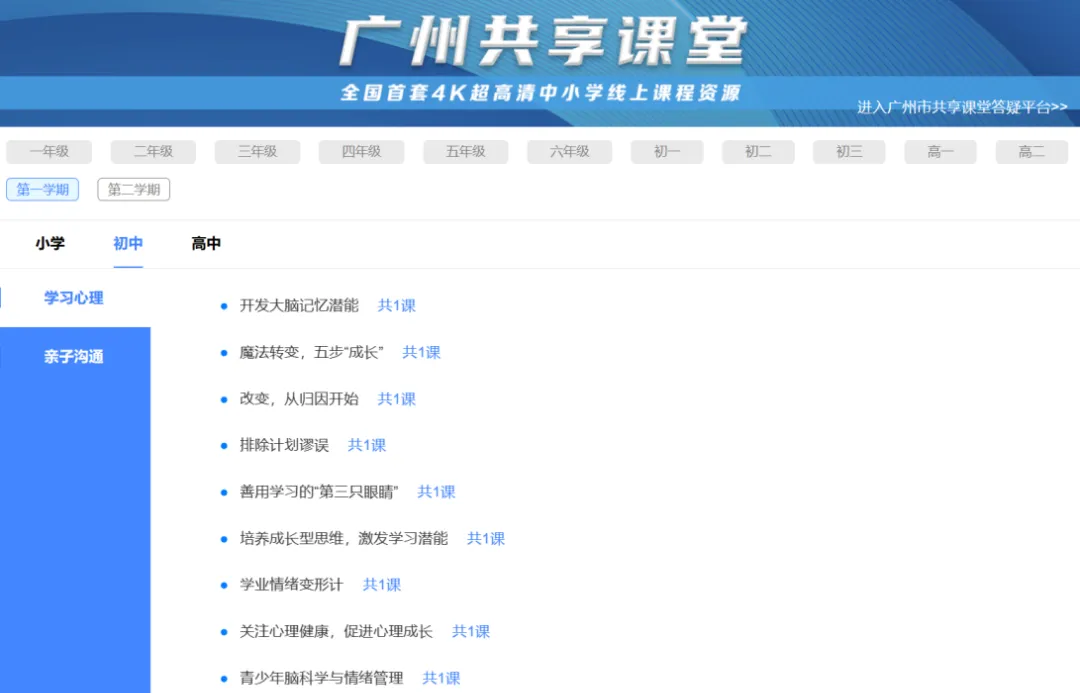Click 共1课 beside 青少年脑科学与情绪管理
This screenshot has height=693, width=1080.
point(442,678)
